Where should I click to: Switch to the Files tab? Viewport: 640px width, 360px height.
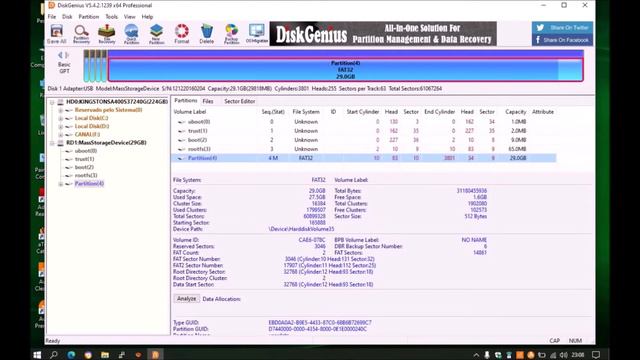point(208,101)
